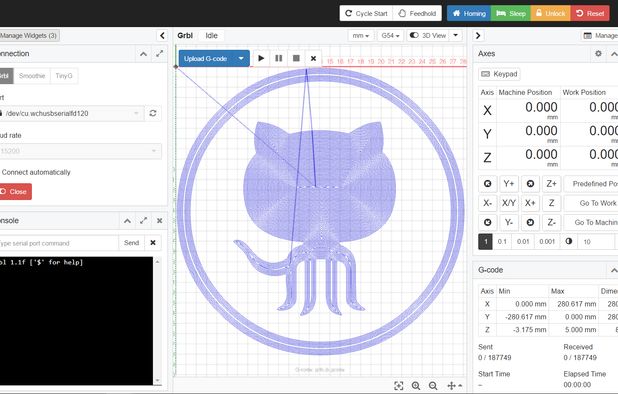Toggle the 3D View switch
The image size is (618, 394).
coord(428,35)
